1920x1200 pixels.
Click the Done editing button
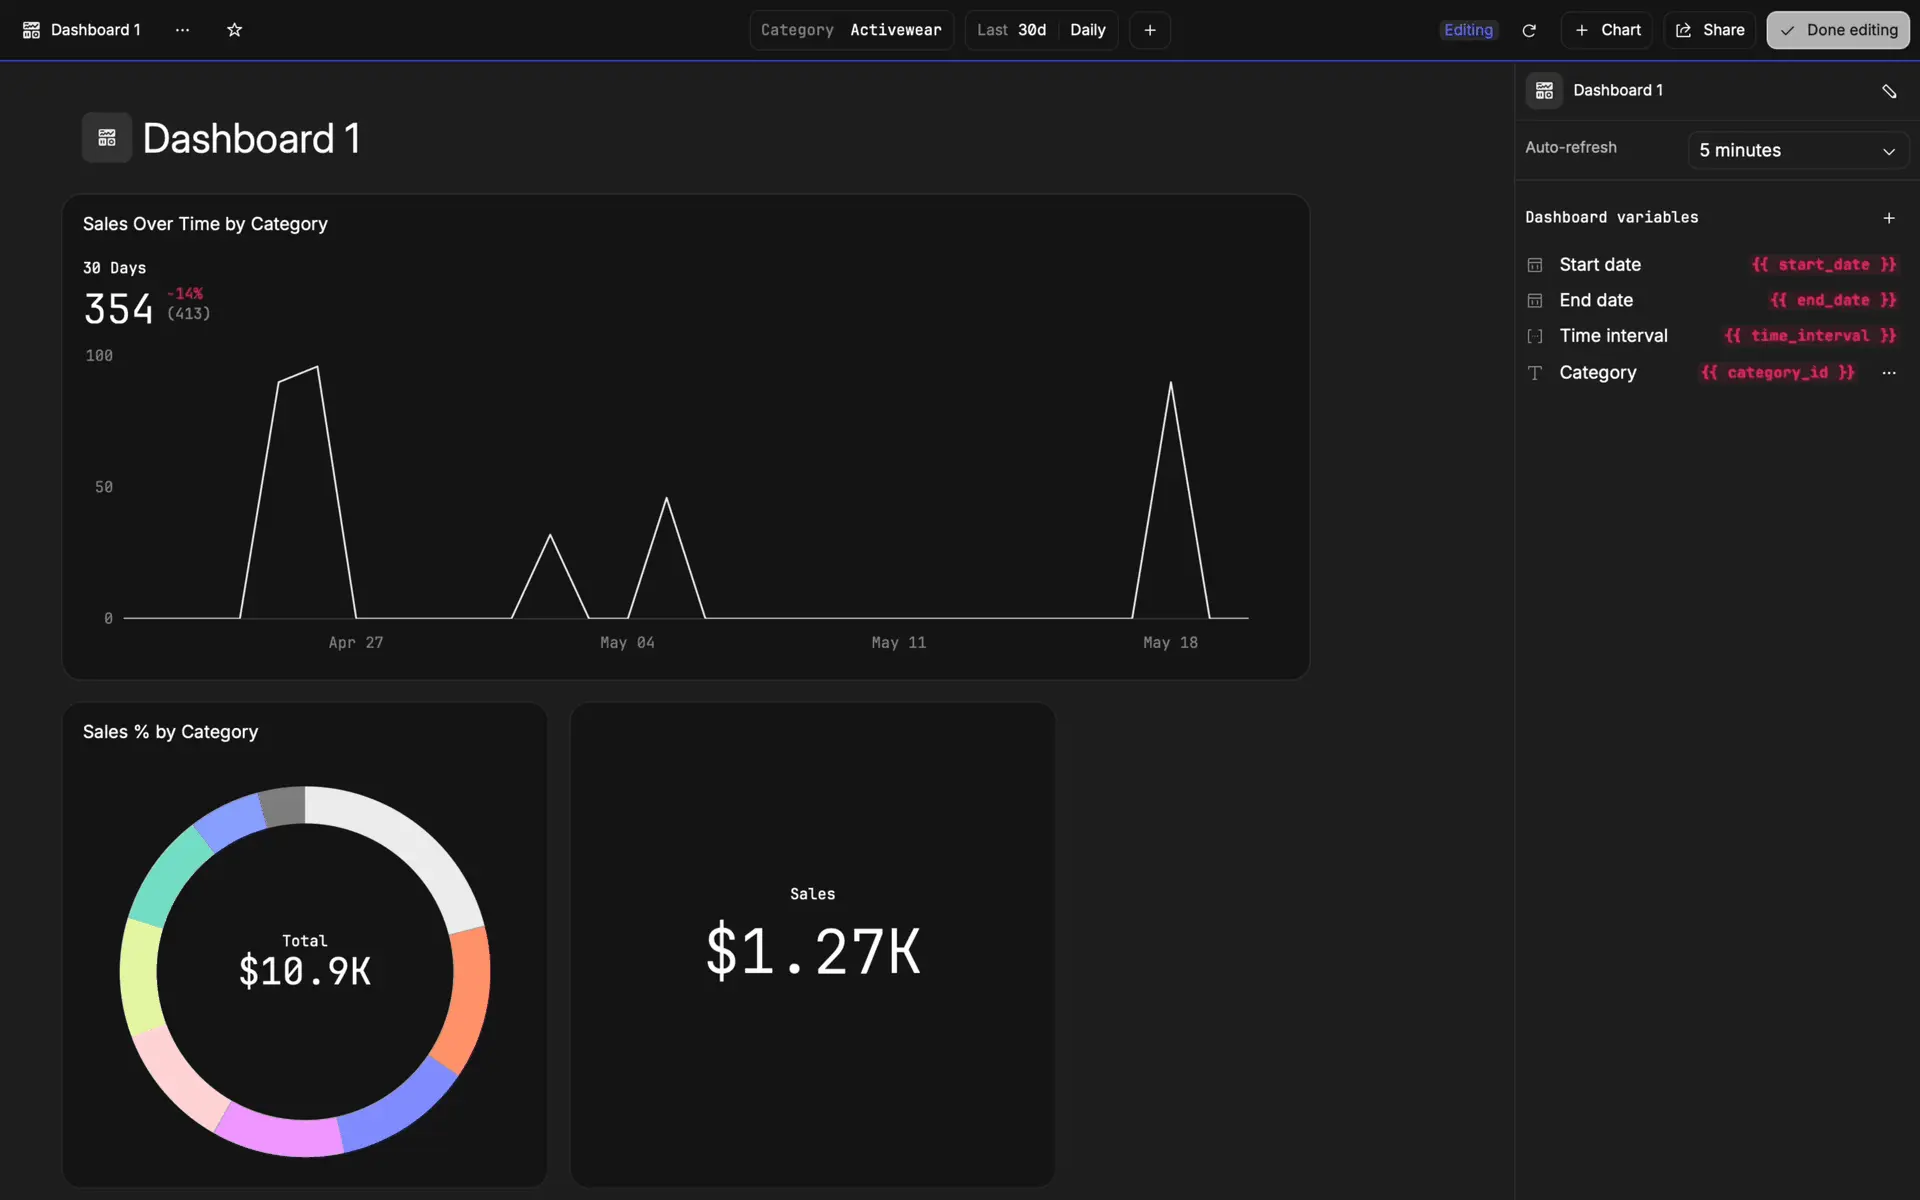pos(1837,30)
